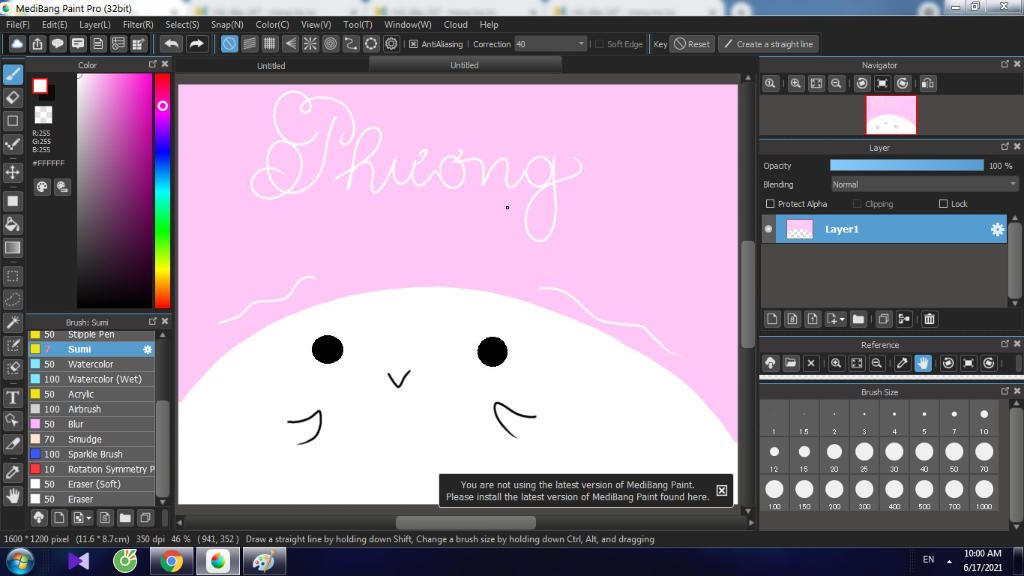
Task: Select the rectangular Select tool
Action: [x=13, y=276]
